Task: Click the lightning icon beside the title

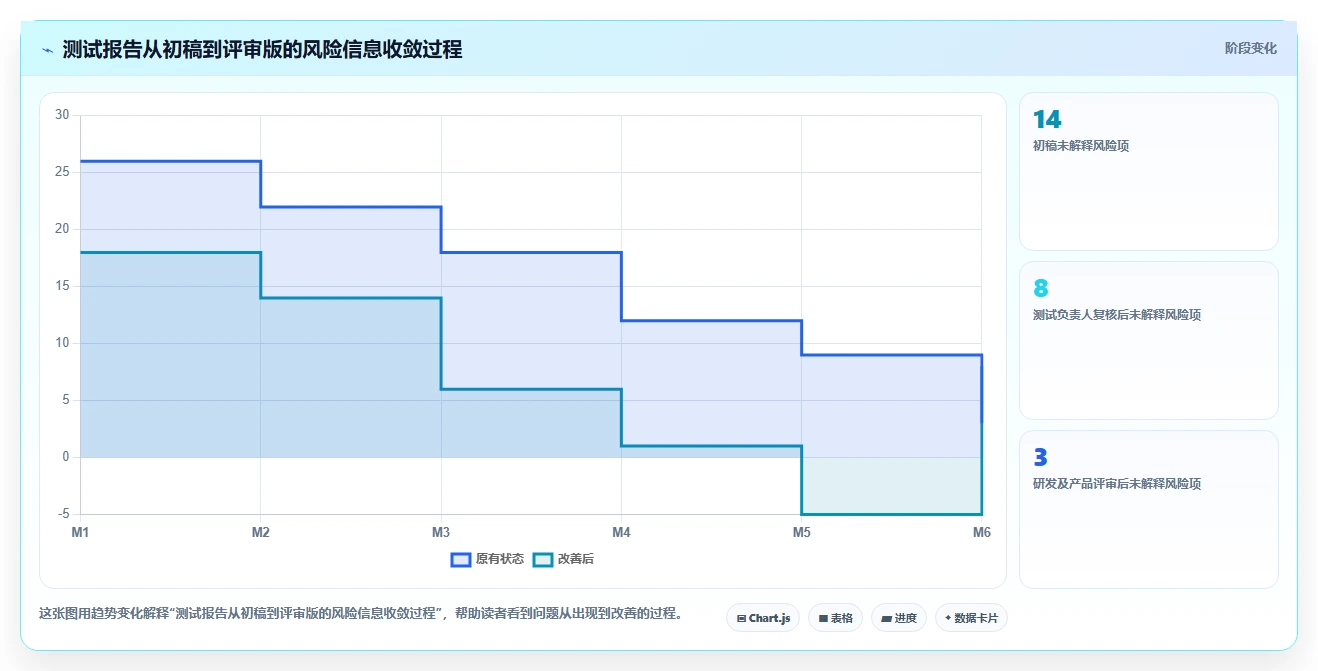Action: [x=48, y=50]
